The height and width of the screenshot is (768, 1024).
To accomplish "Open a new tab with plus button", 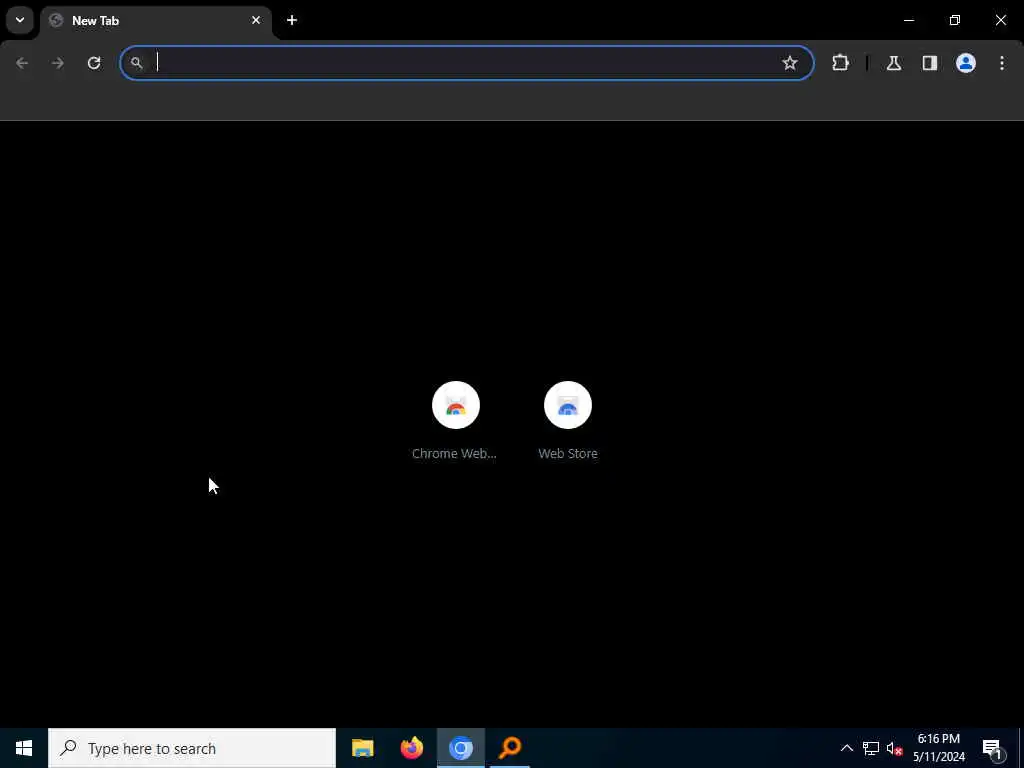I will tap(292, 20).
